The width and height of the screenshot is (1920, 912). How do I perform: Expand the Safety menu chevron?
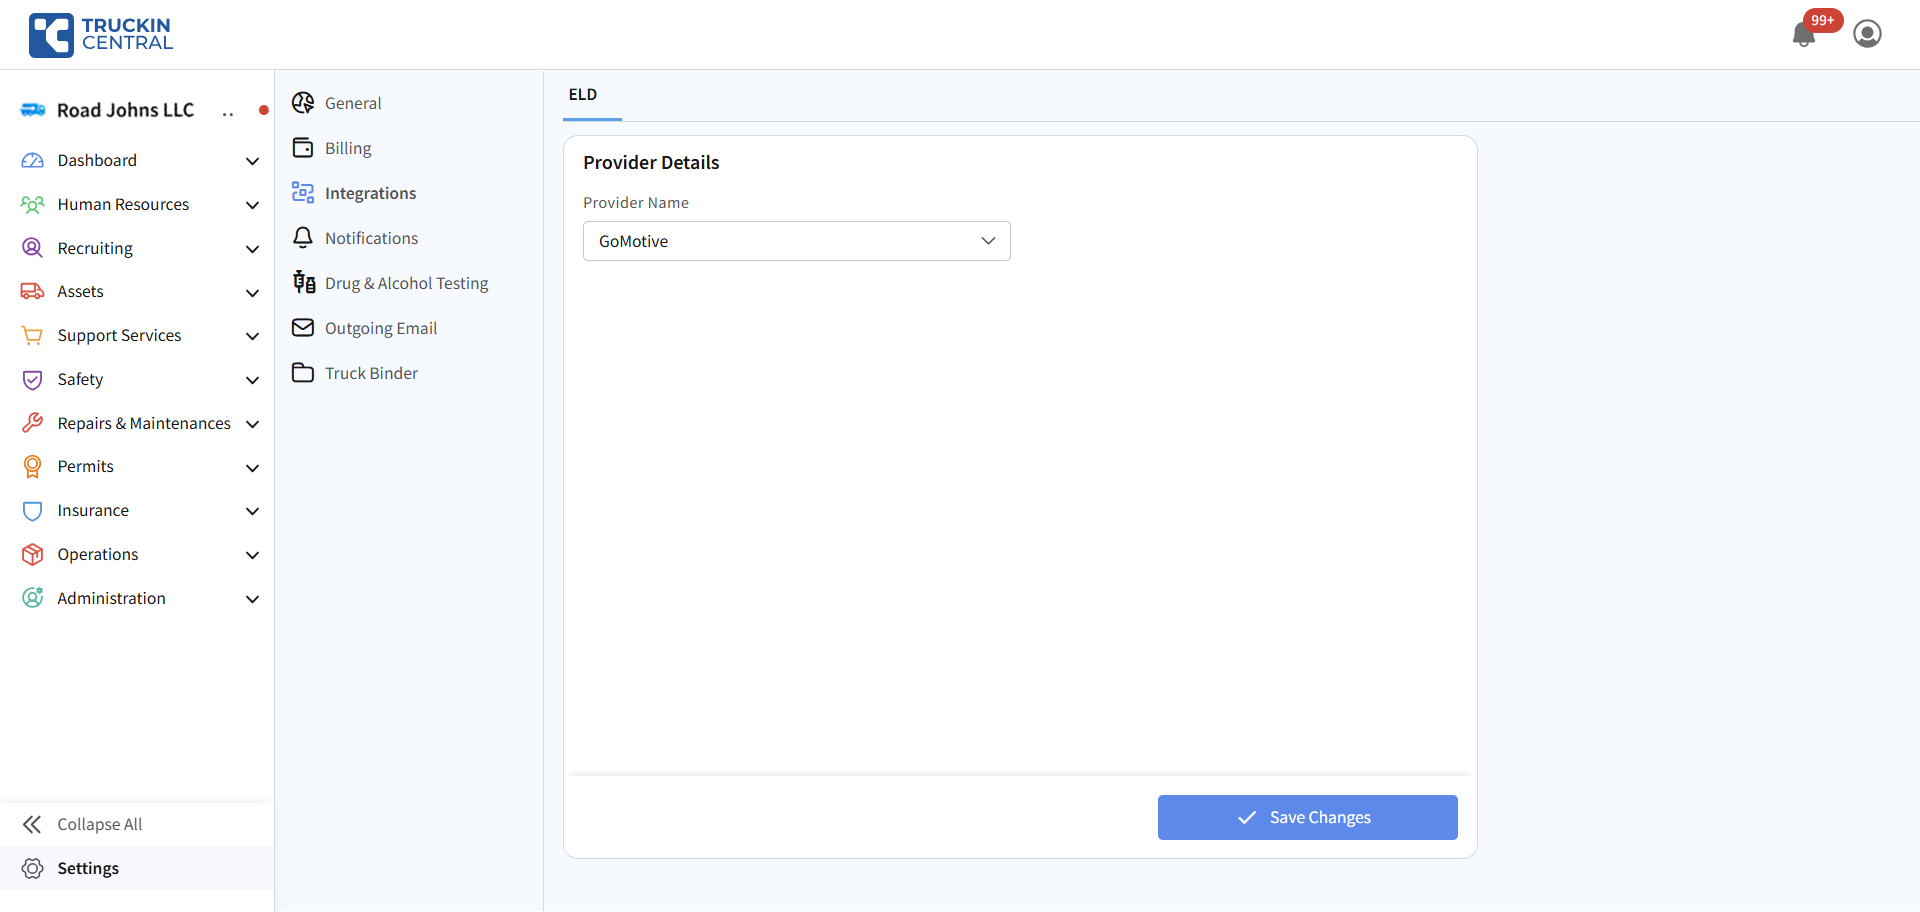(252, 380)
